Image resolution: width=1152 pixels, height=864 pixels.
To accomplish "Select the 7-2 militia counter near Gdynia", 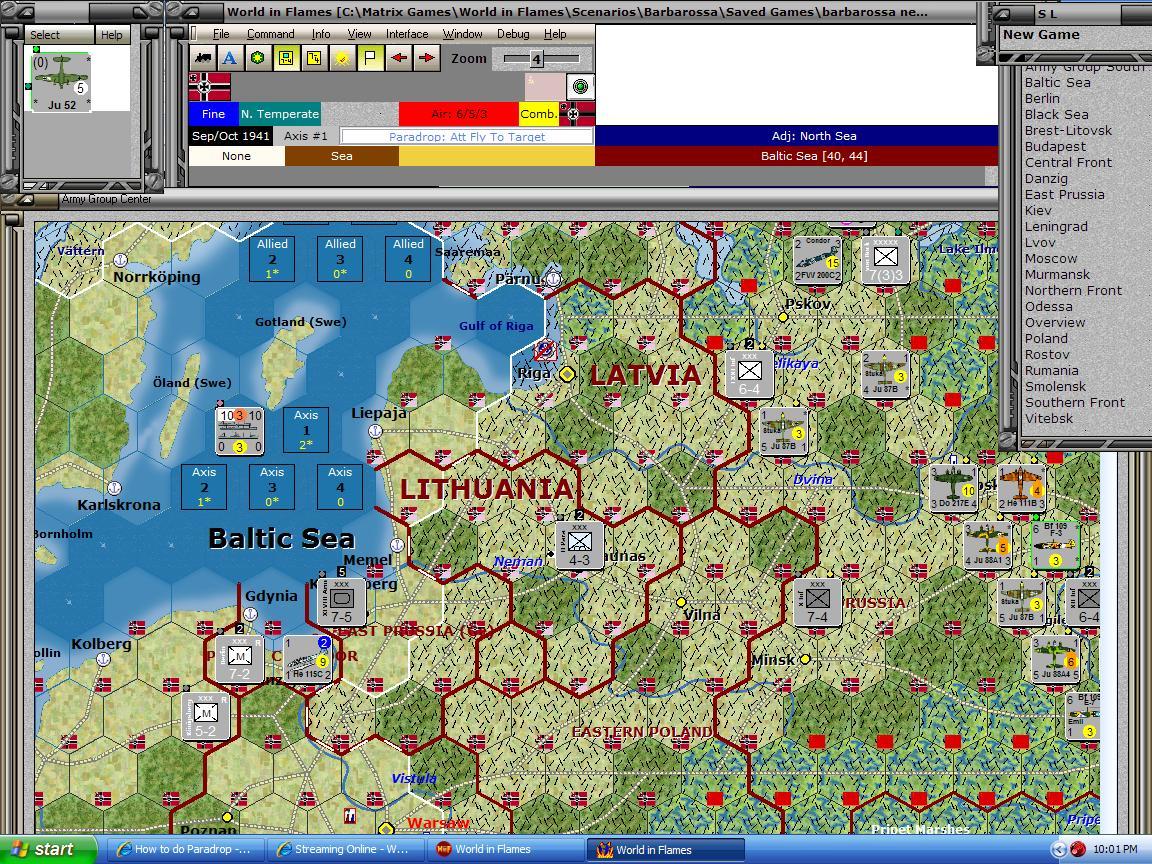I will pyautogui.click(x=240, y=659).
